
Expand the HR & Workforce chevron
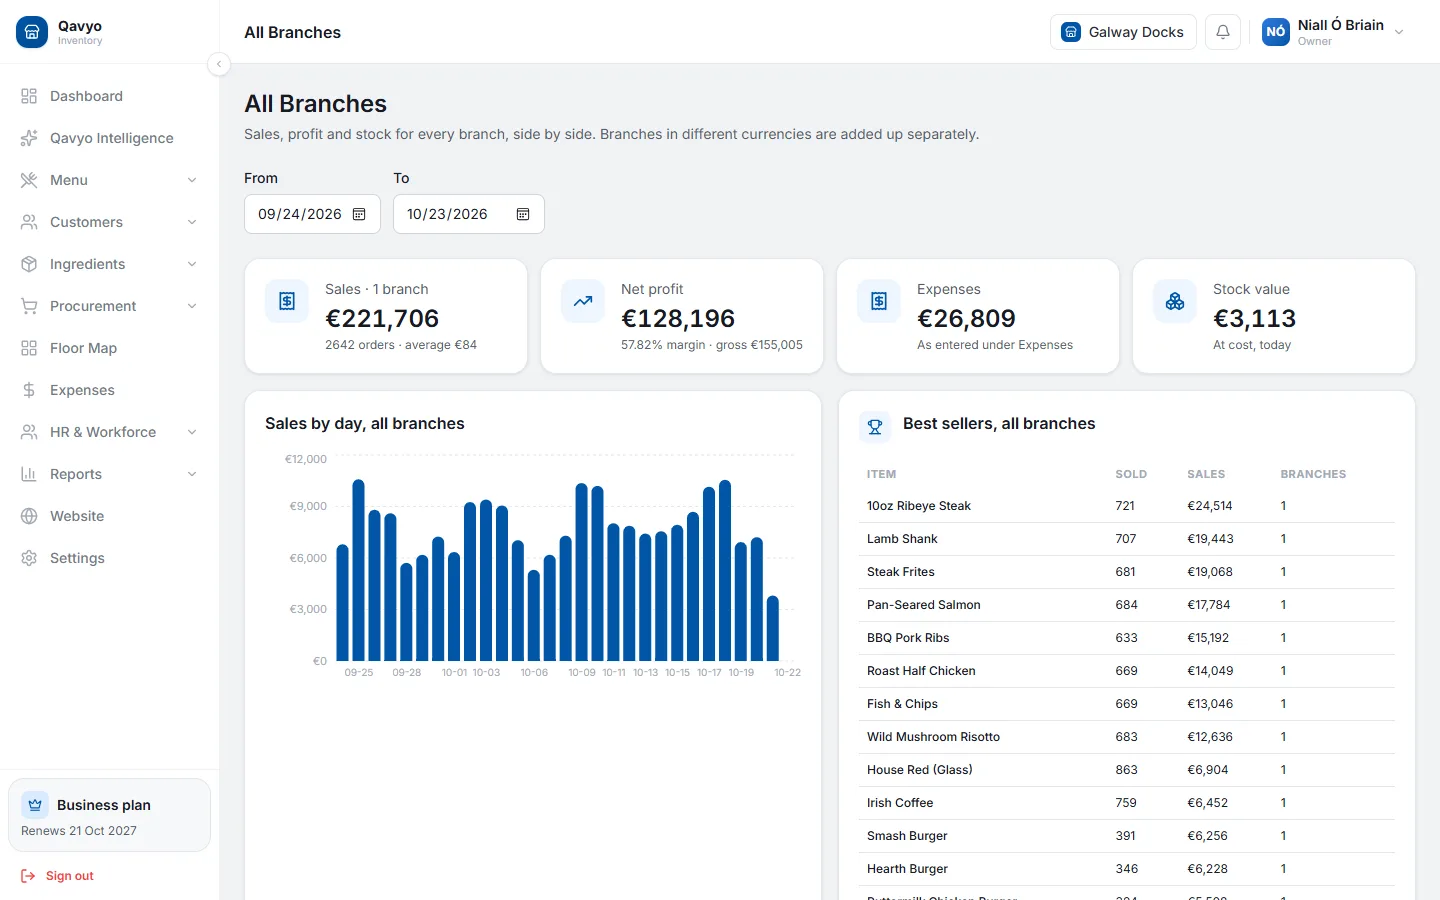pyautogui.click(x=192, y=432)
